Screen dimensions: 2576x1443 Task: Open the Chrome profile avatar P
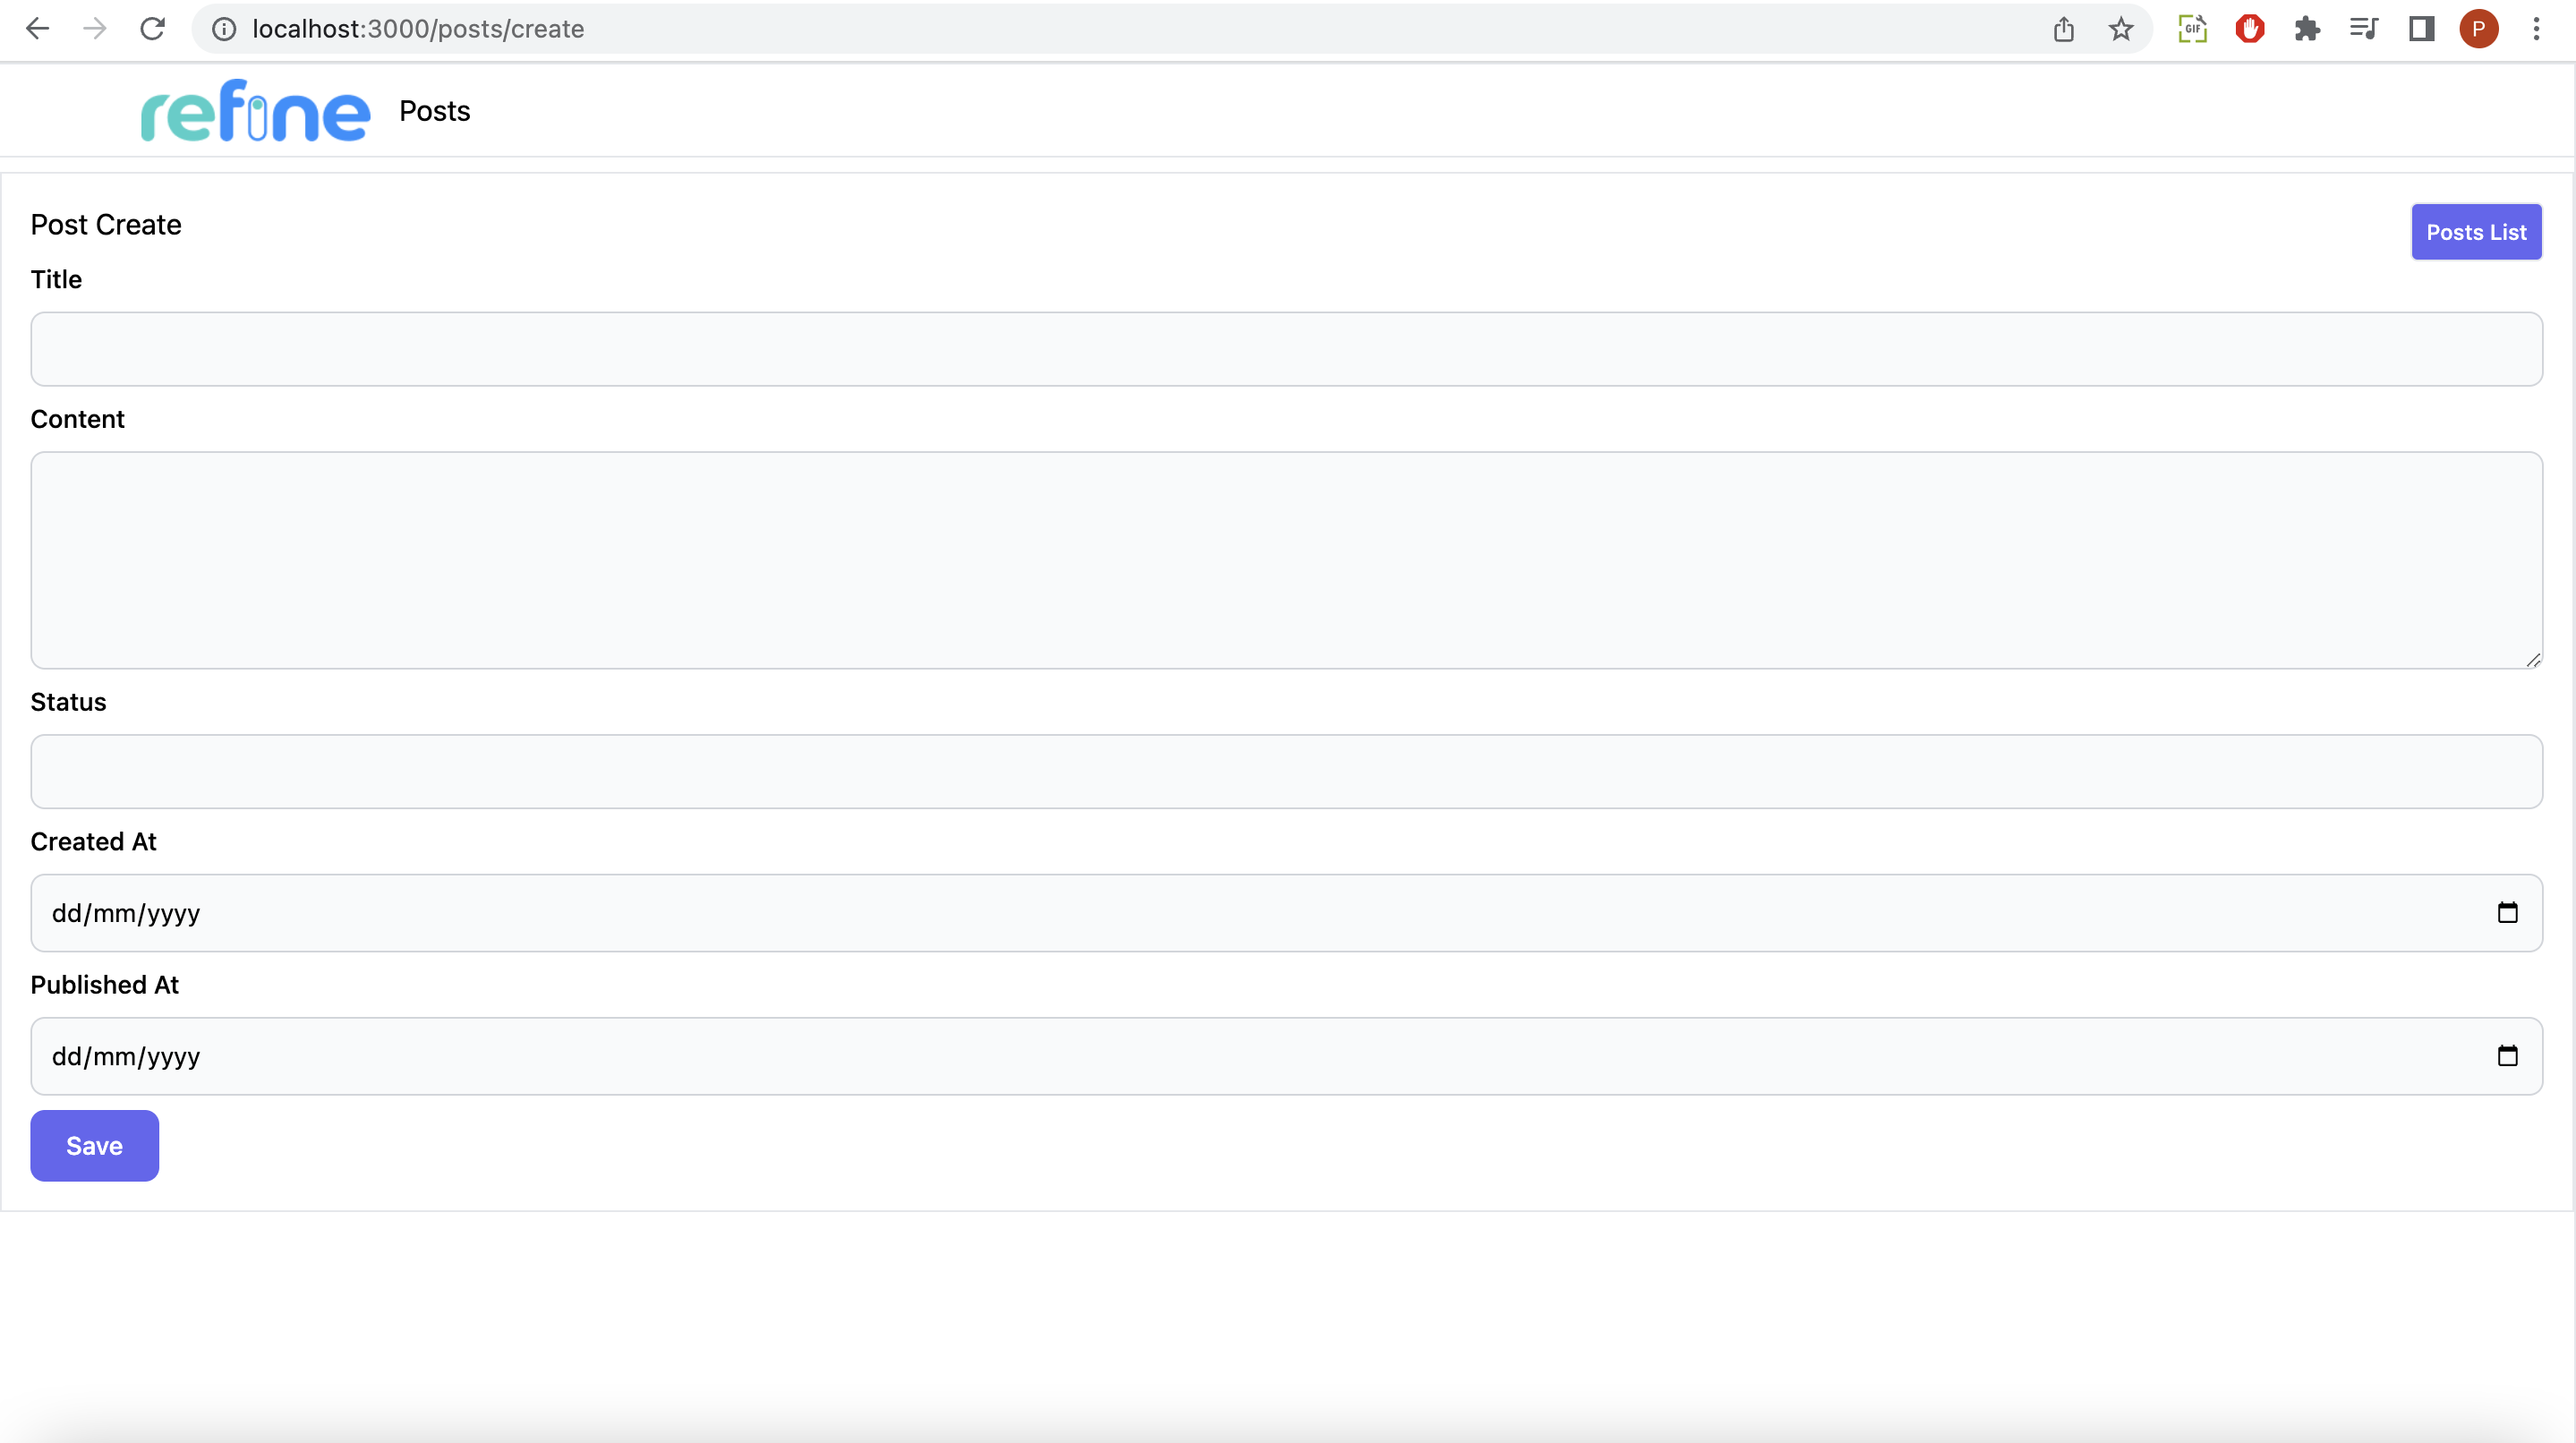[x=2478, y=29]
